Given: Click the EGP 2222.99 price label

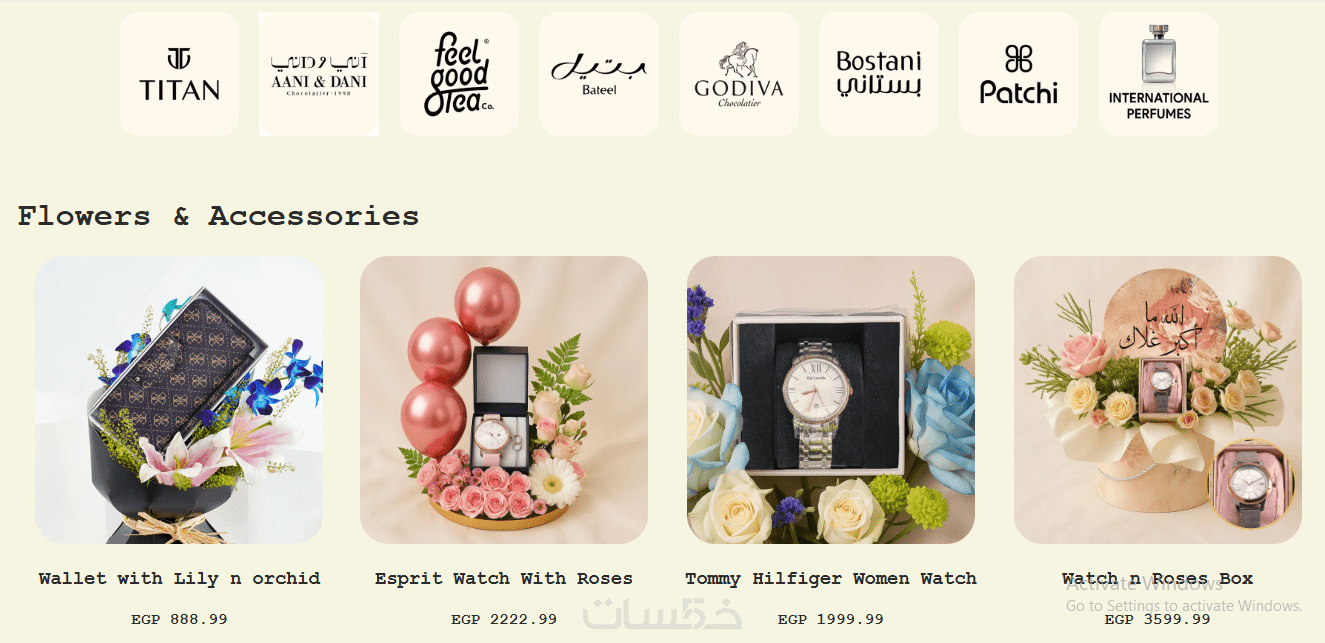Looking at the screenshot, I should tap(504, 619).
